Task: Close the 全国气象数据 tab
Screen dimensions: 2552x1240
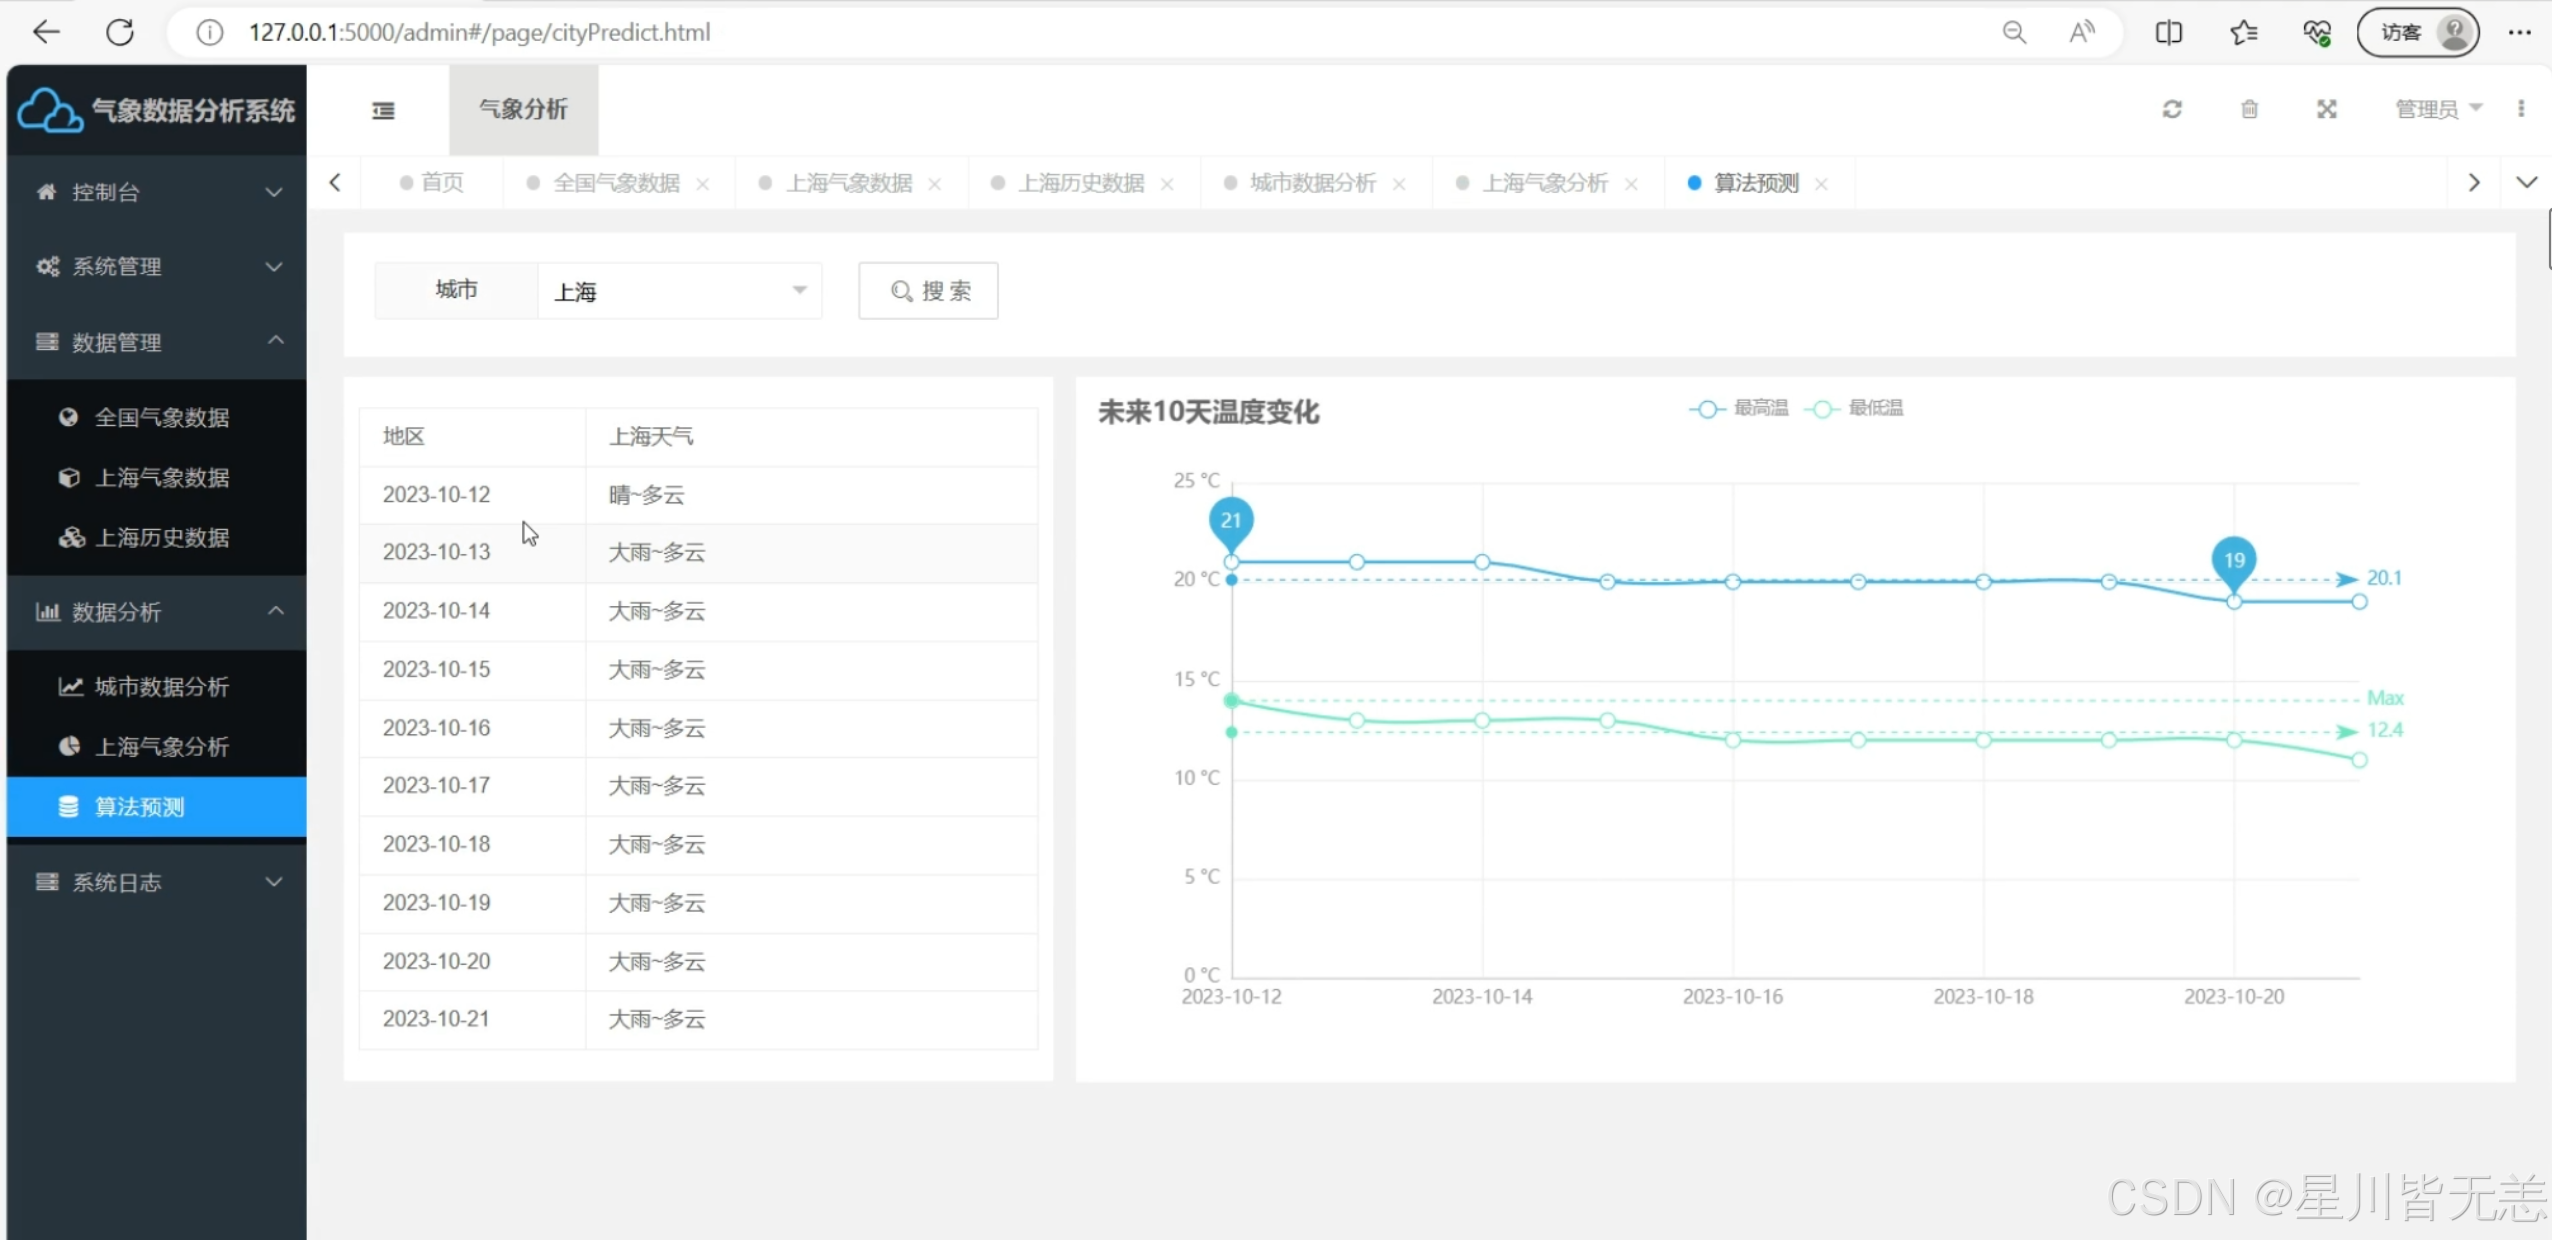Action: pyautogui.click(x=703, y=184)
